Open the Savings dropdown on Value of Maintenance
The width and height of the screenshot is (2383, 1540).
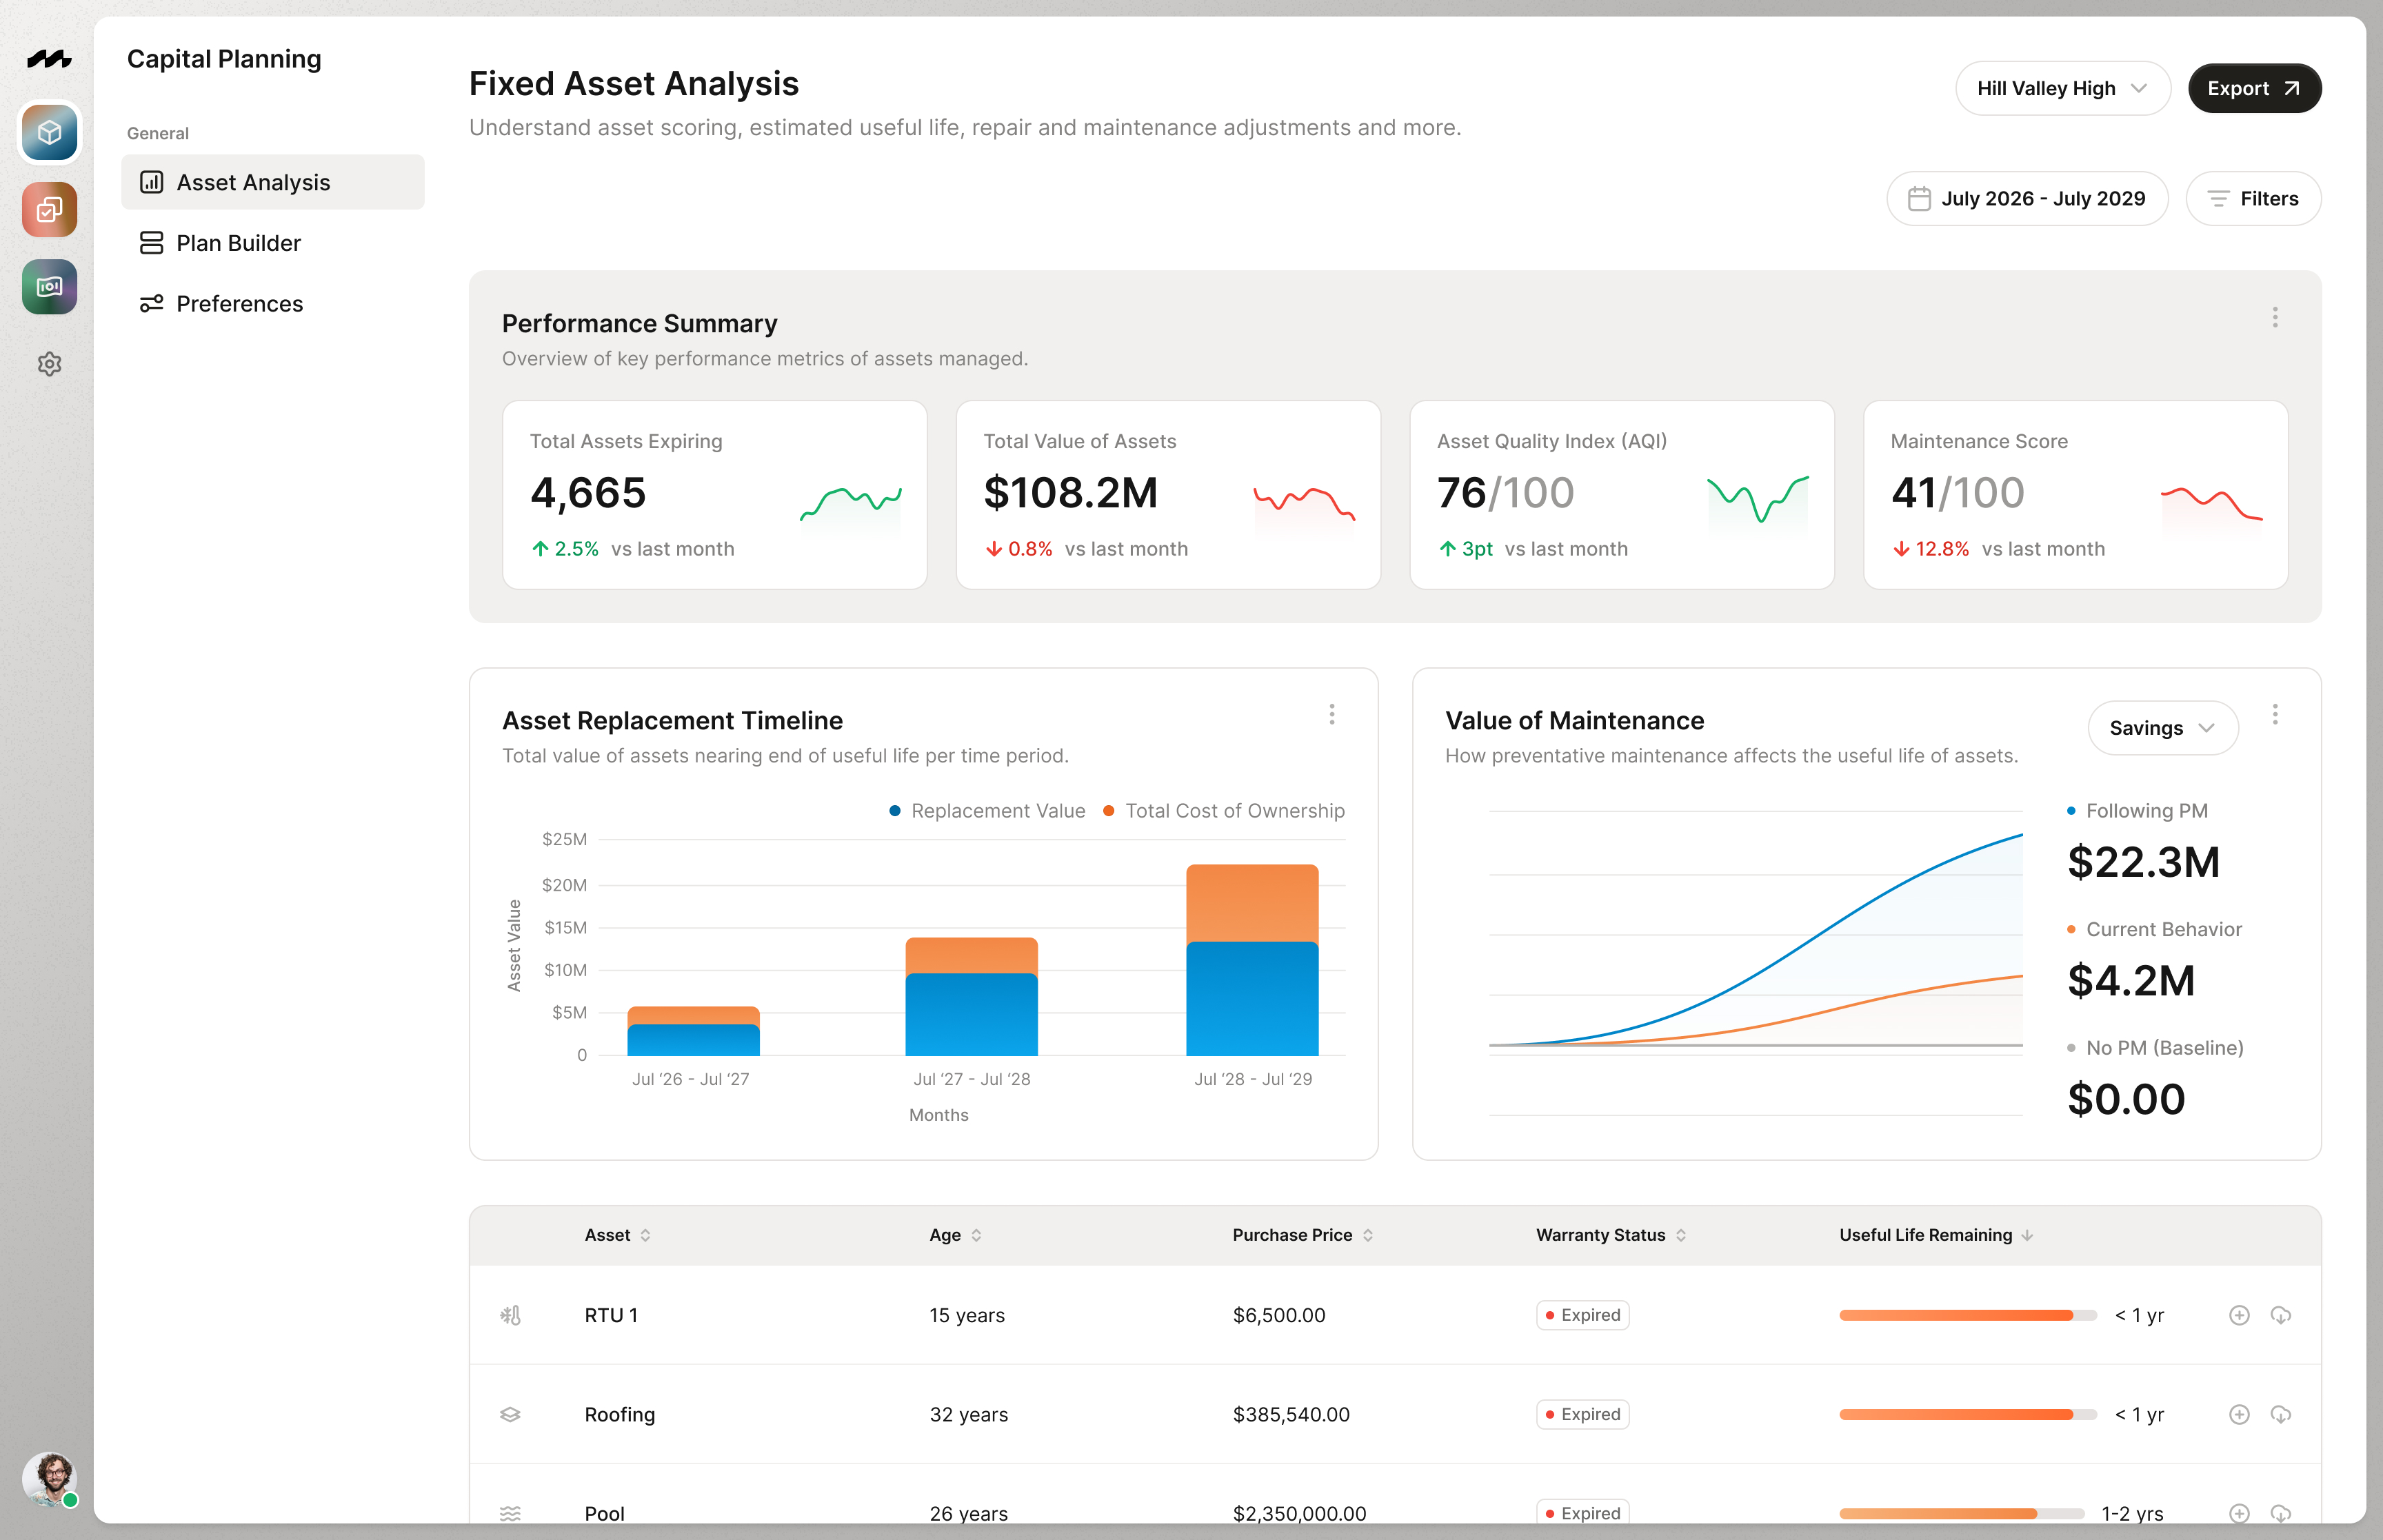coord(2162,728)
